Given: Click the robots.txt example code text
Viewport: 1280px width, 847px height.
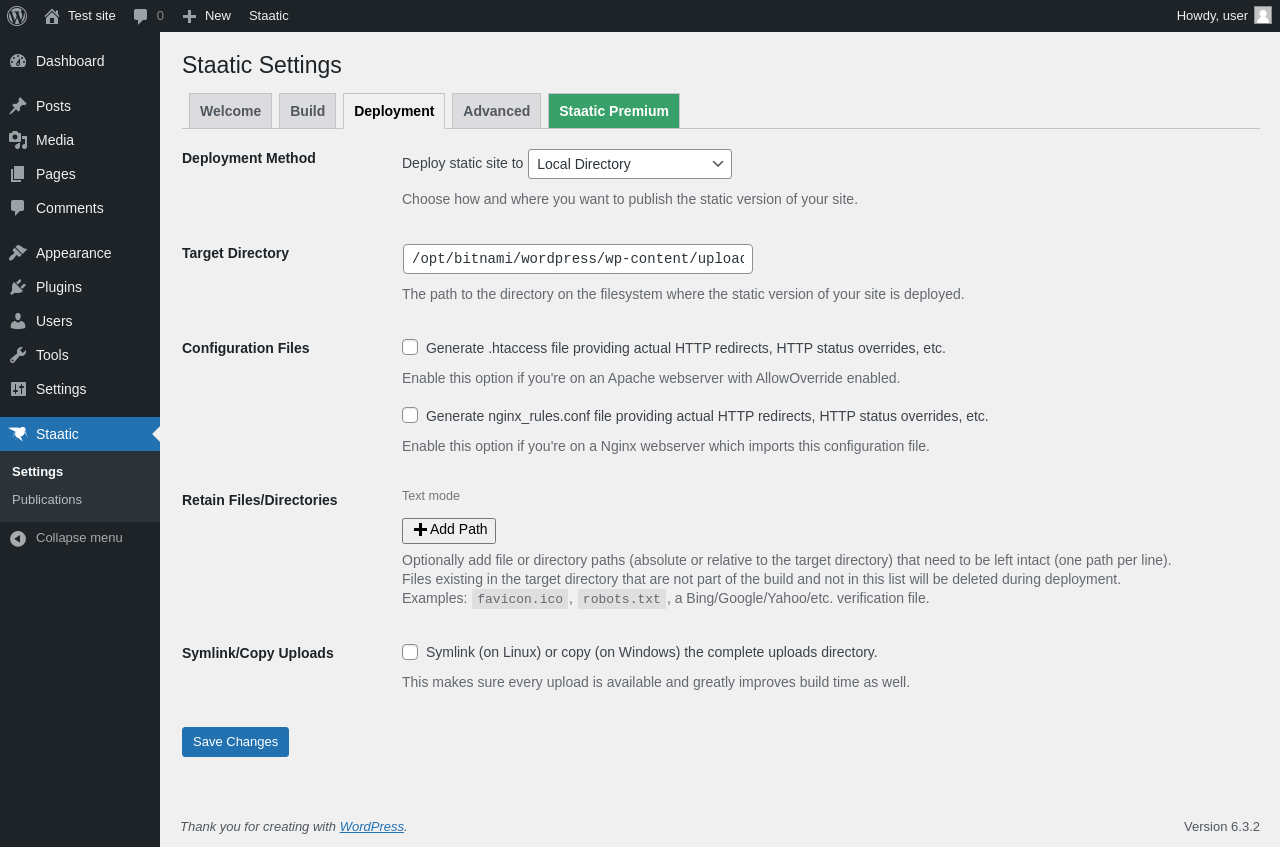Looking at the screenshot, I should tap(622, 599).
